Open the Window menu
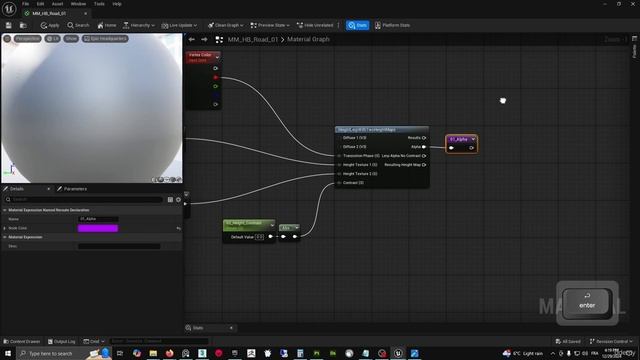Viewport: 640px width, 360px height. (x=78, y=4)
